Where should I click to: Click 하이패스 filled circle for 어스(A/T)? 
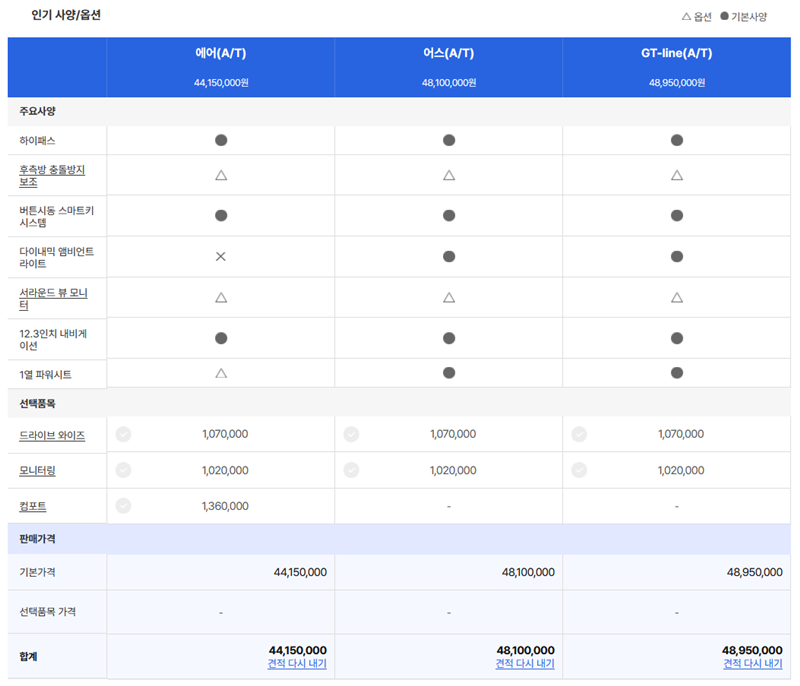point(449,140)
